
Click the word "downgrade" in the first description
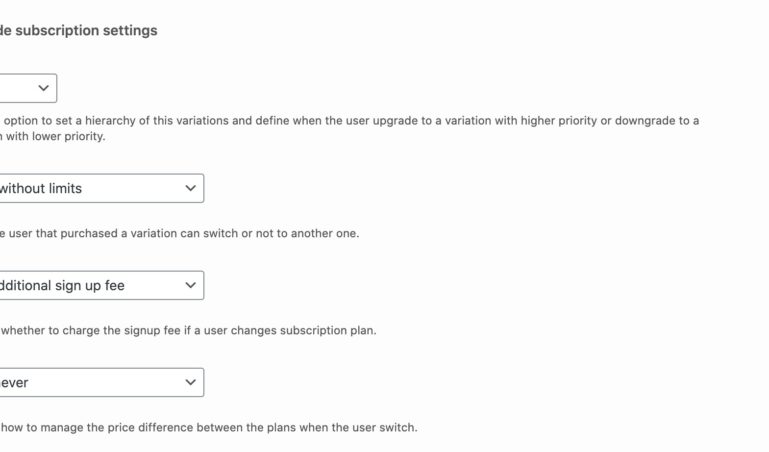click(637, 120)
